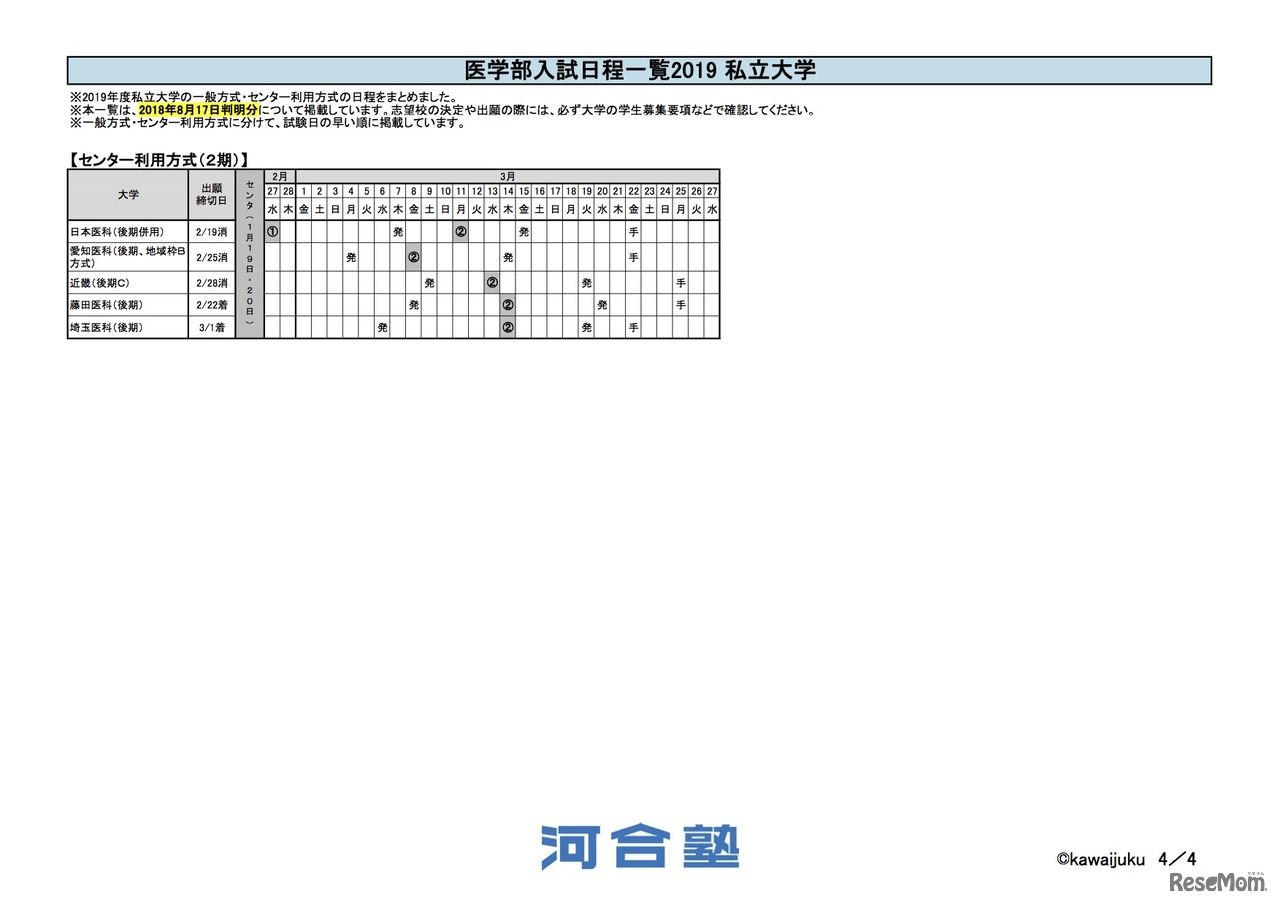Toggle the highlighted 2018年8月17日判明分 text
This screenshot has width=1280, height=905.
click(197, 111)
